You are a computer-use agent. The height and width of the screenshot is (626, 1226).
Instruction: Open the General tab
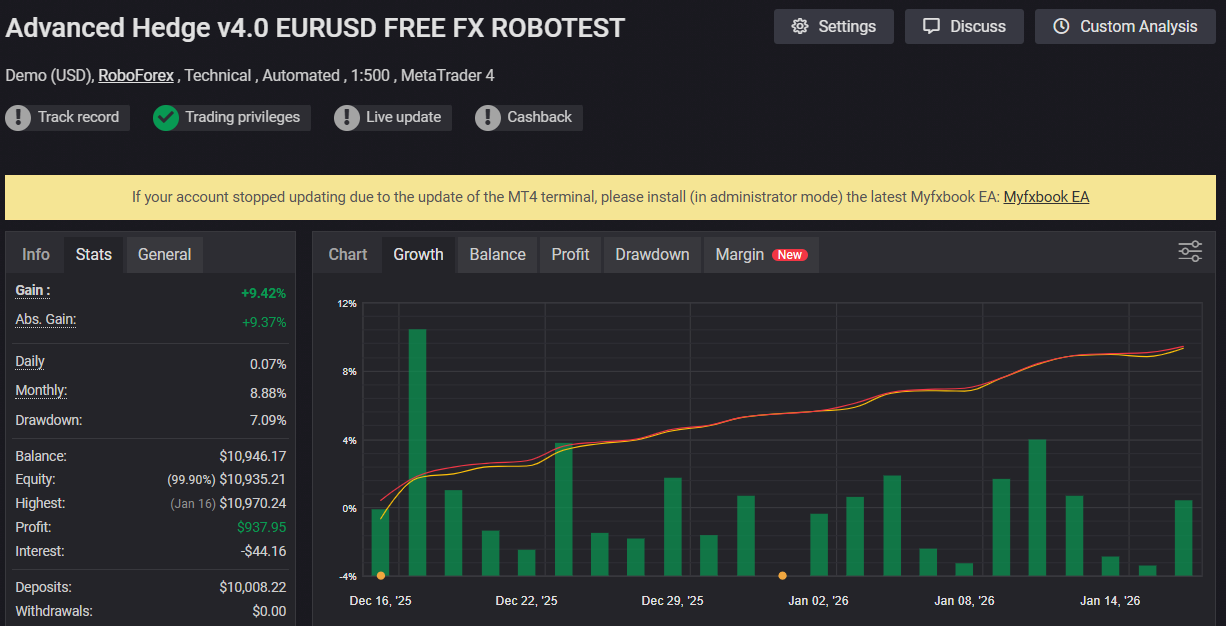[x=164, y=255]
